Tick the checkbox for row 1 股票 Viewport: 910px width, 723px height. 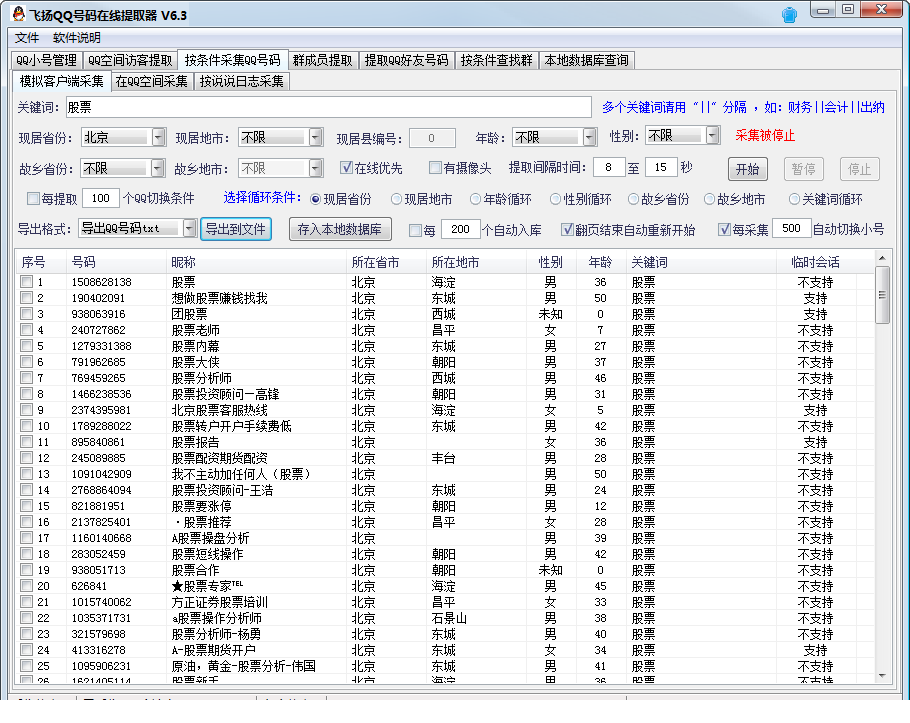(26, 282)
